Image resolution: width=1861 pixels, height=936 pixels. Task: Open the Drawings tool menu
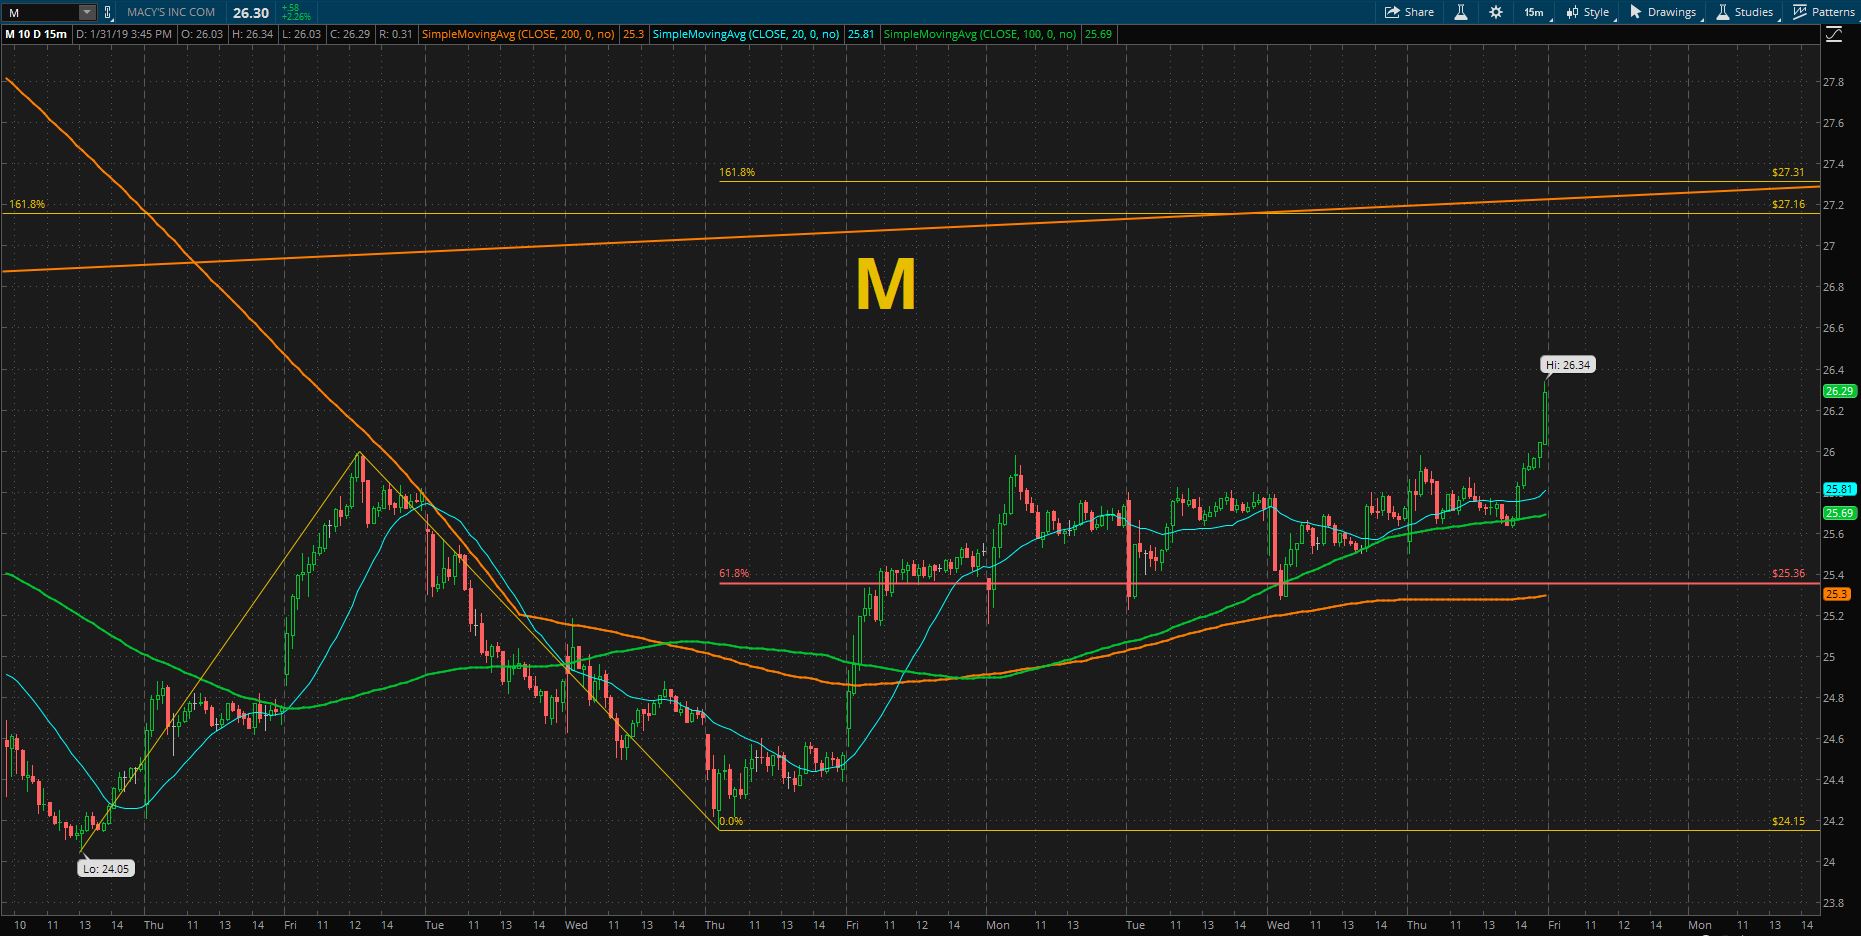point(1662,12)
